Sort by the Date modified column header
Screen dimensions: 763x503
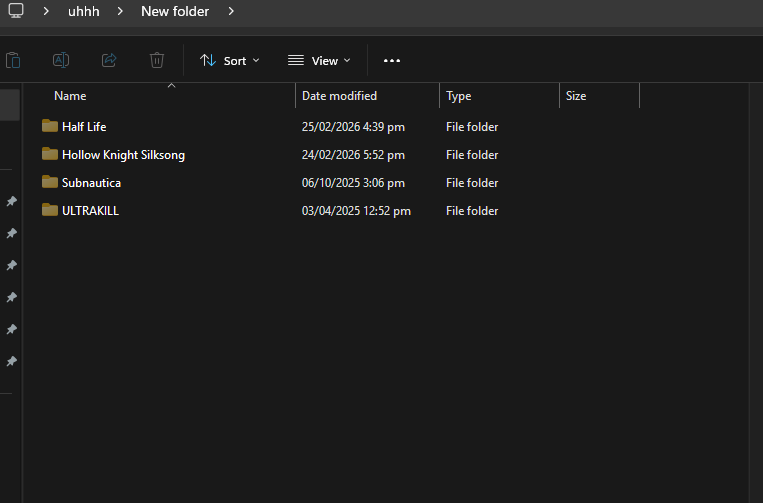339,96
